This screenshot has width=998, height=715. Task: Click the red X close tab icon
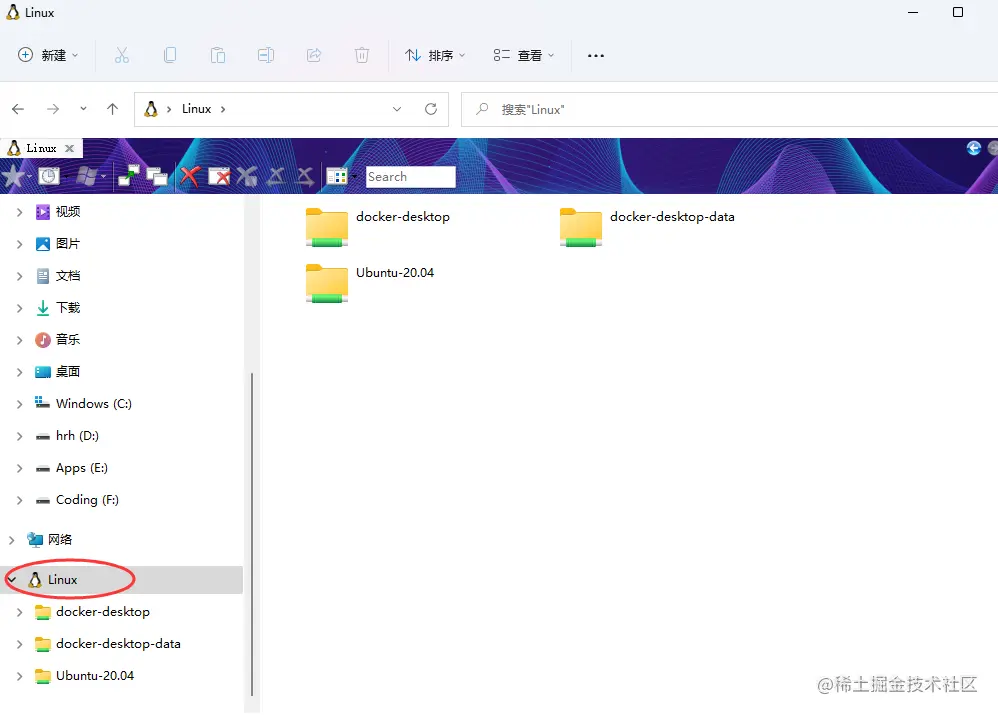tap(190, 176)
